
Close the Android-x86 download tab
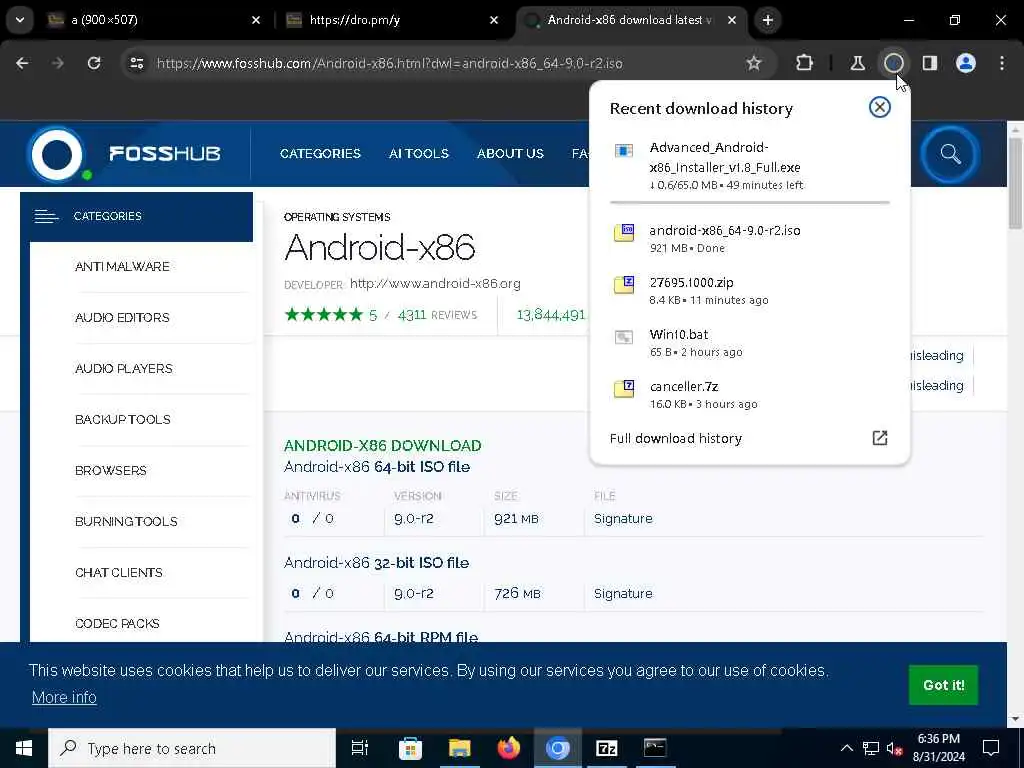pos(732,20)
